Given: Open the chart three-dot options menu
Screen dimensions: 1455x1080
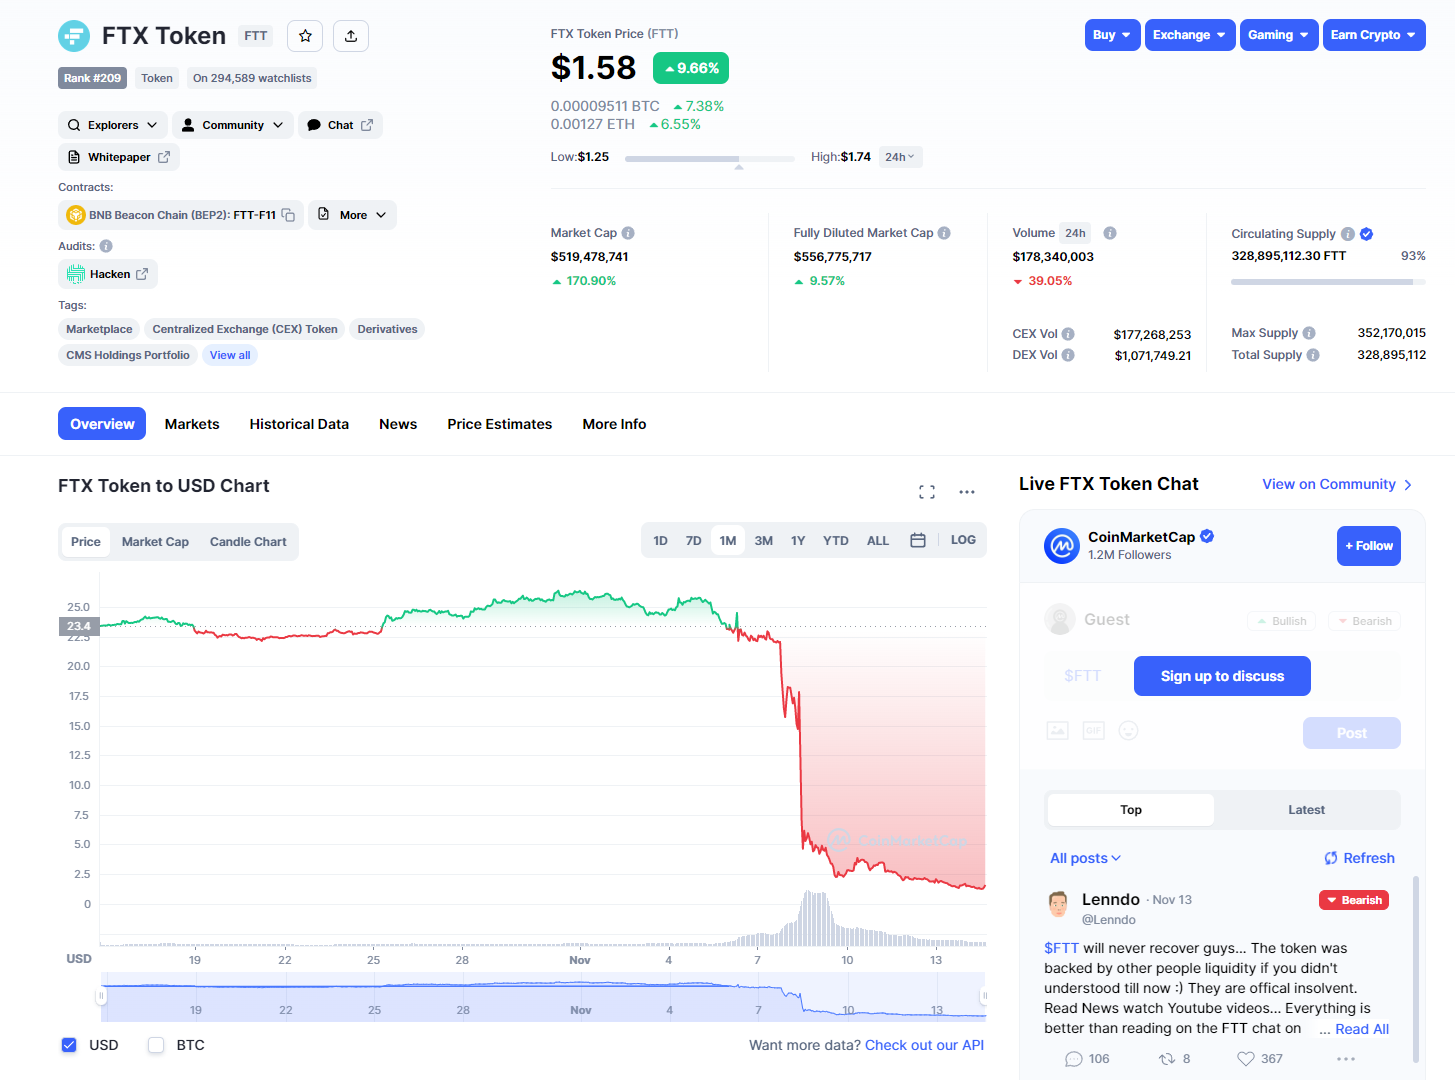Looking at the screenshot, I should pos(967,492).
